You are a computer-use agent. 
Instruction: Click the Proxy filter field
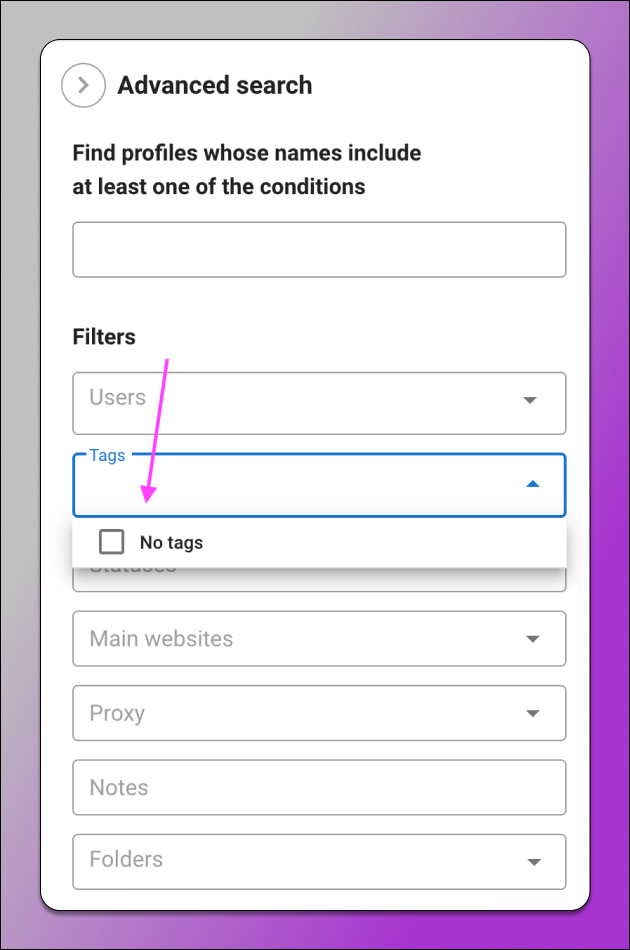tap(319, 713)
